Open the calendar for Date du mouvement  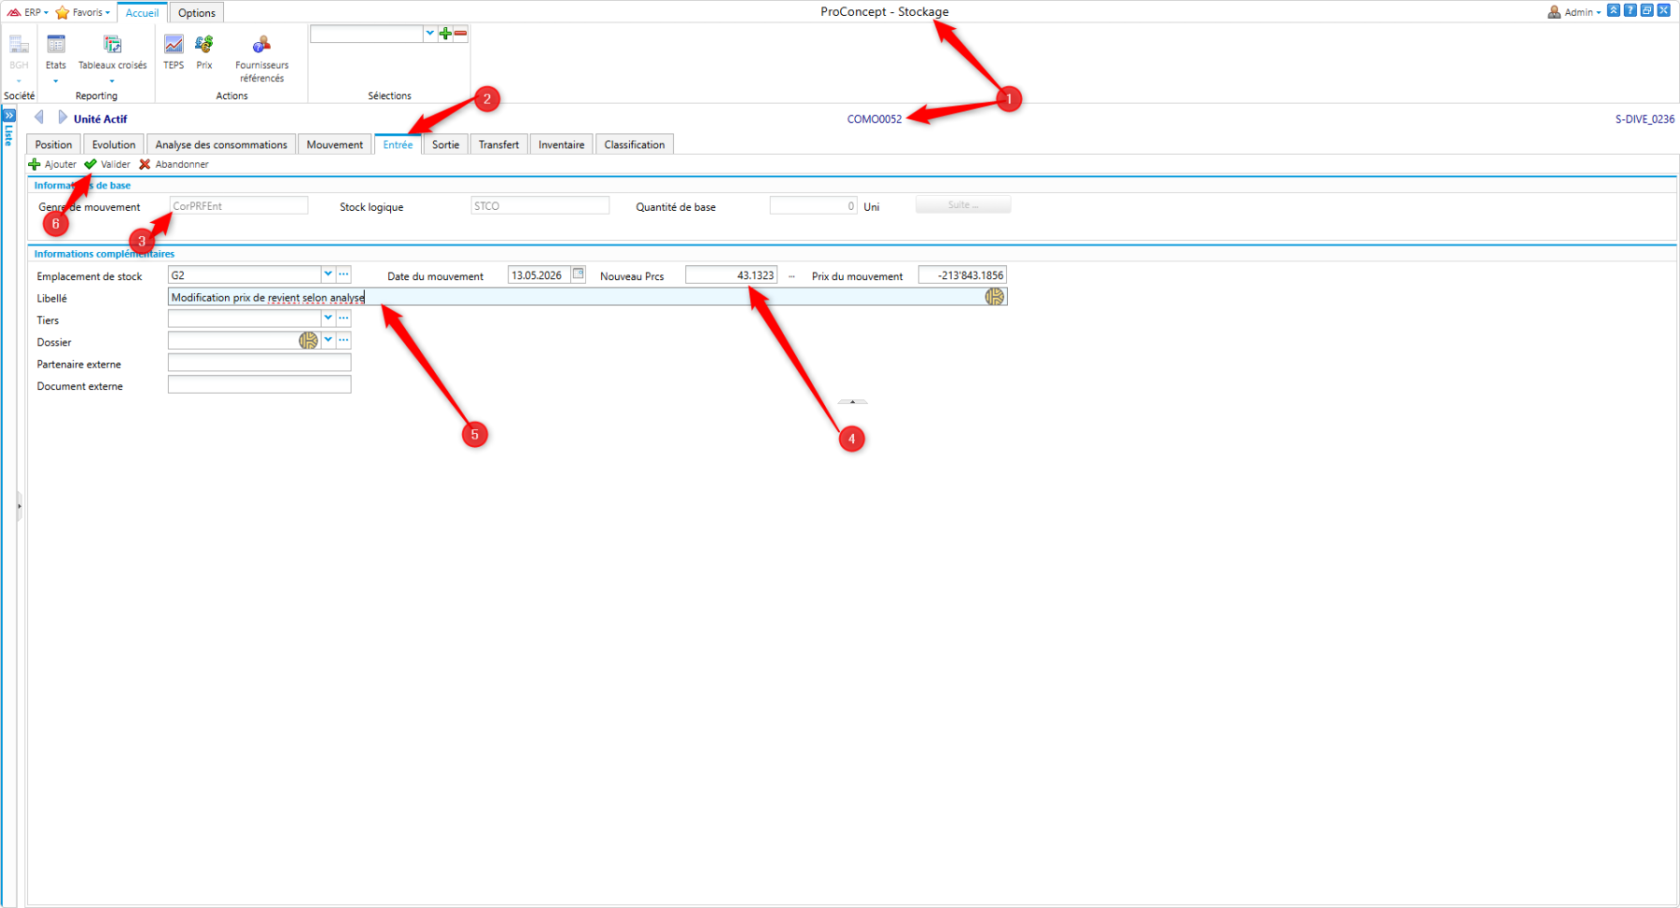pos(578,274)
